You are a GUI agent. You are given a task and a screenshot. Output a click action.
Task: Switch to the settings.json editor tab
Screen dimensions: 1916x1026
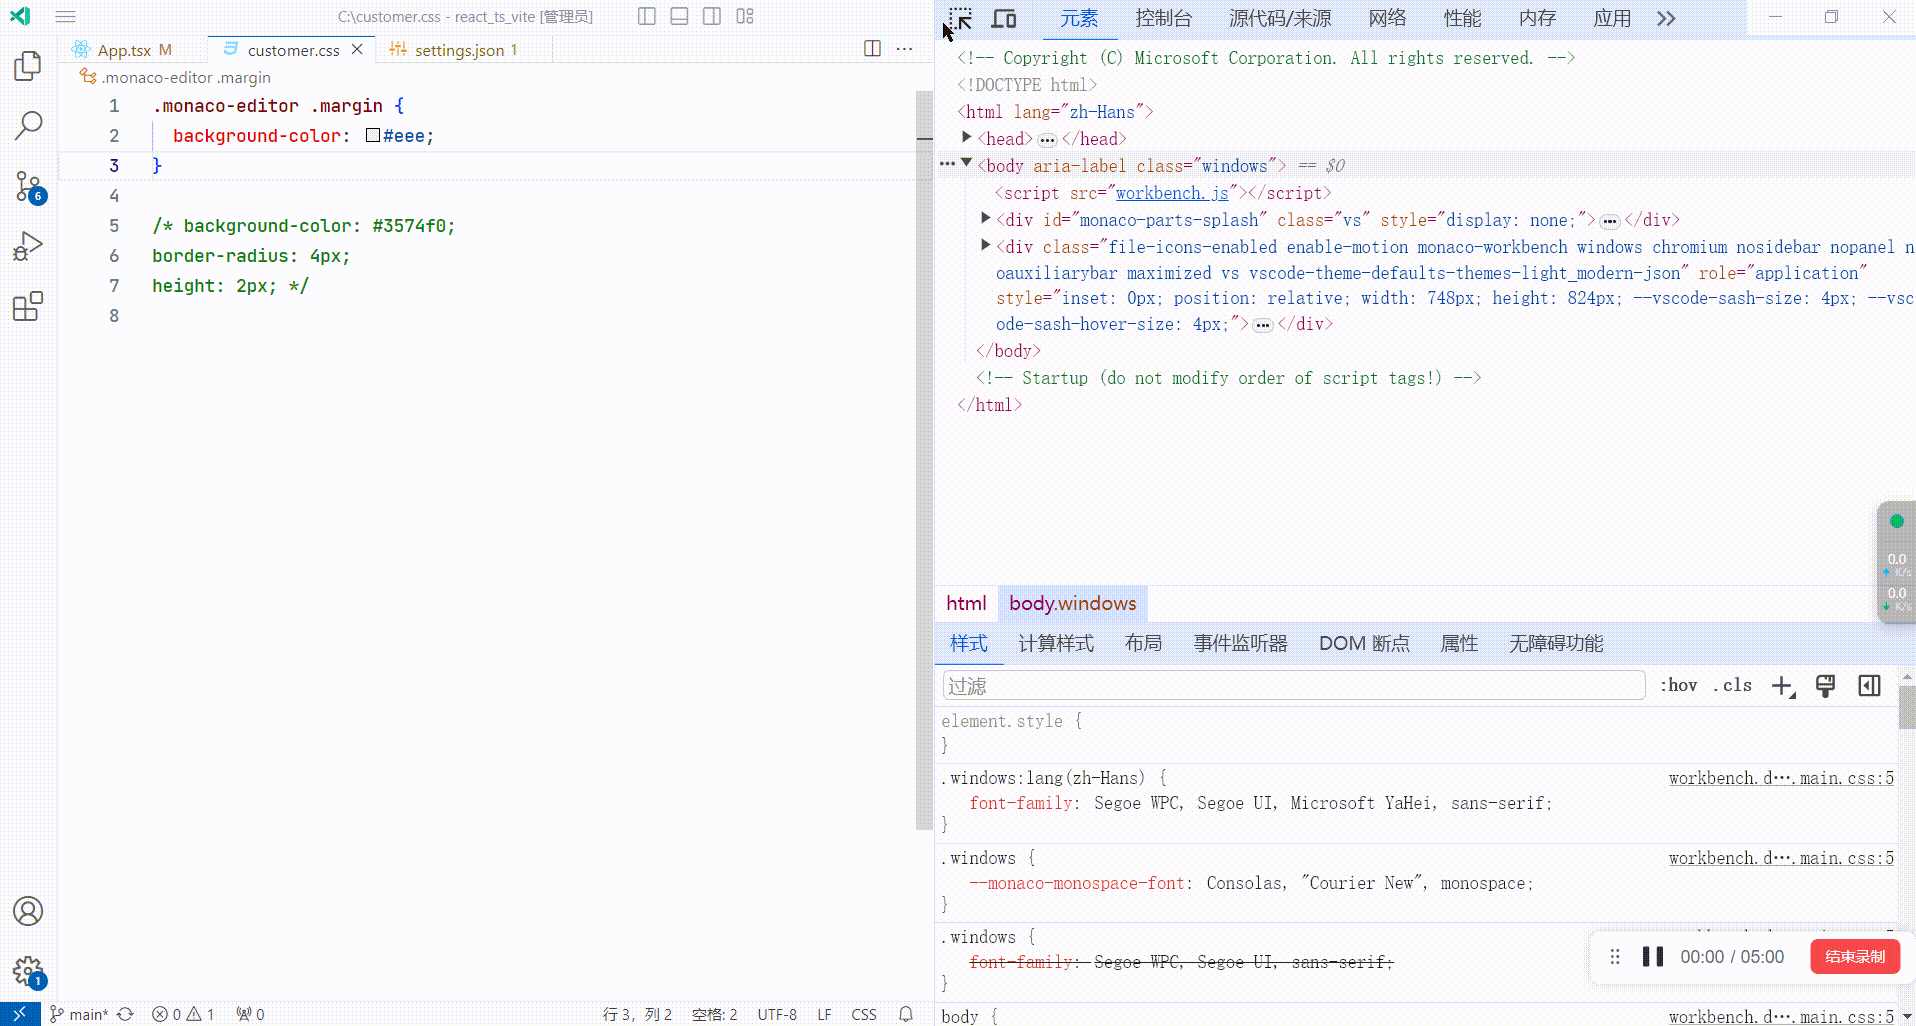465,50
